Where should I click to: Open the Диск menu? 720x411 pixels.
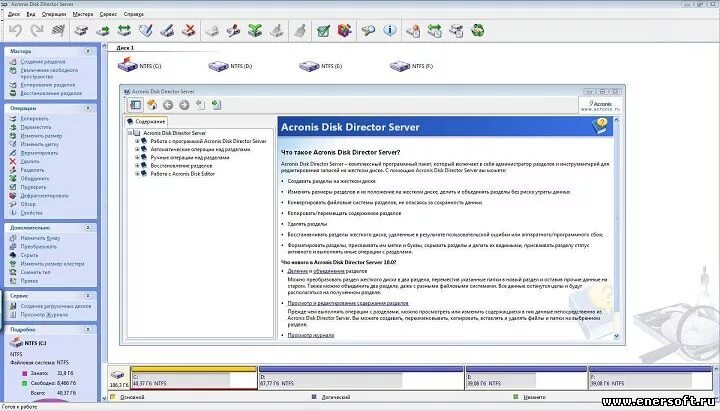pos(14,14)
